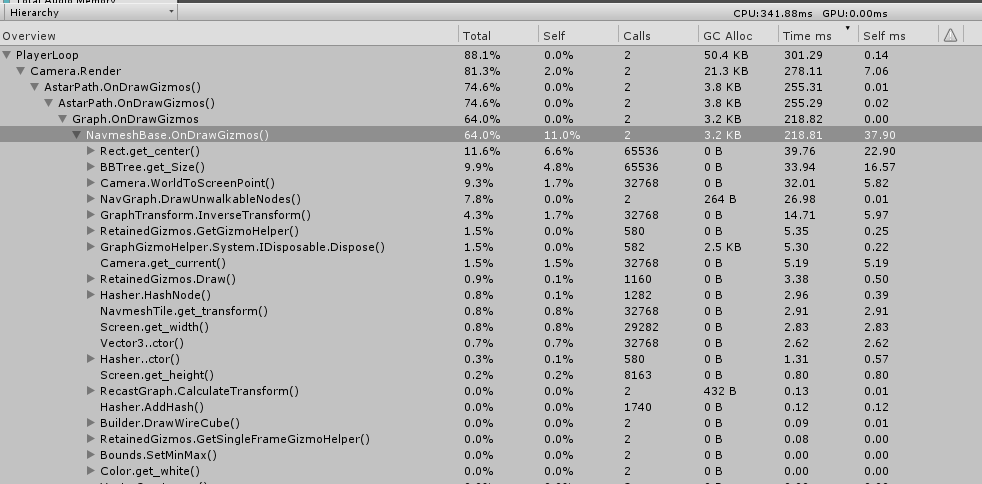Click the 301.29 time value

[x=801, y=55]
